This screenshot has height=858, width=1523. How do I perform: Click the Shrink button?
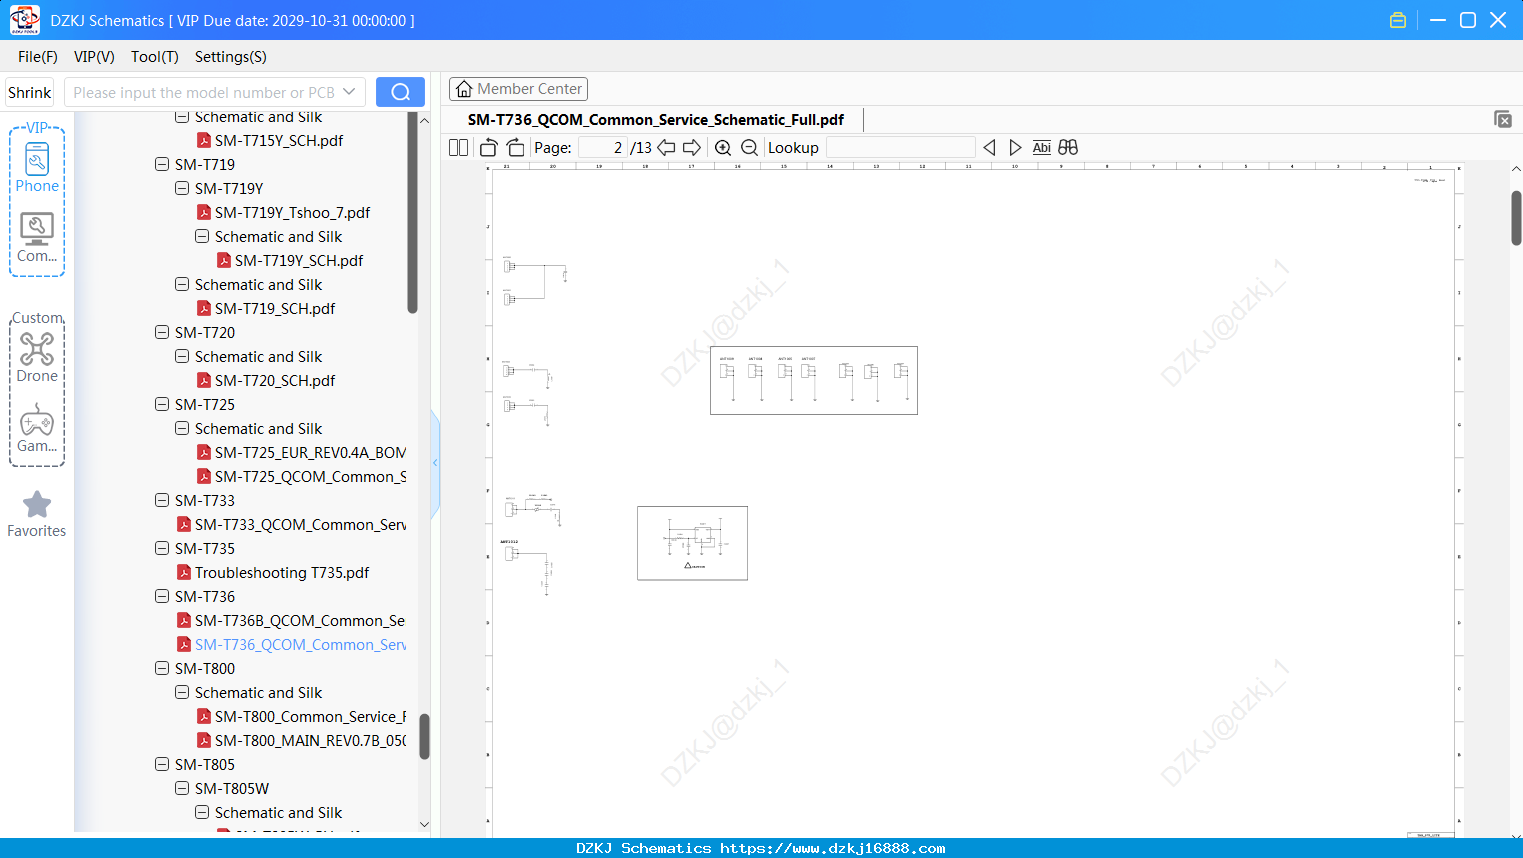[30, 92]
